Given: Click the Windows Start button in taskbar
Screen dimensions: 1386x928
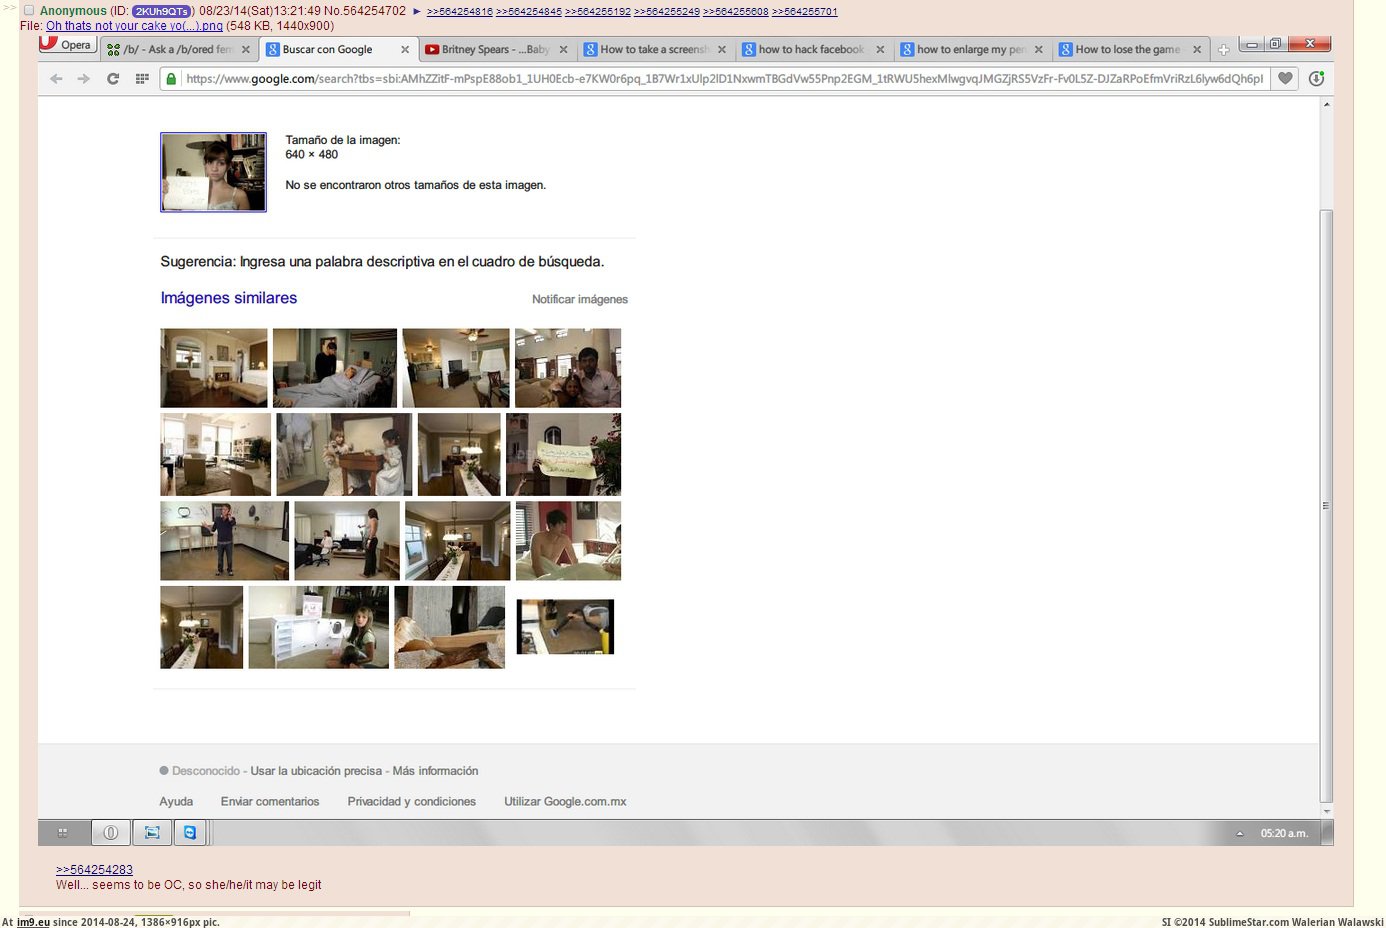Looking at the screenshot, I should (62, 832).
